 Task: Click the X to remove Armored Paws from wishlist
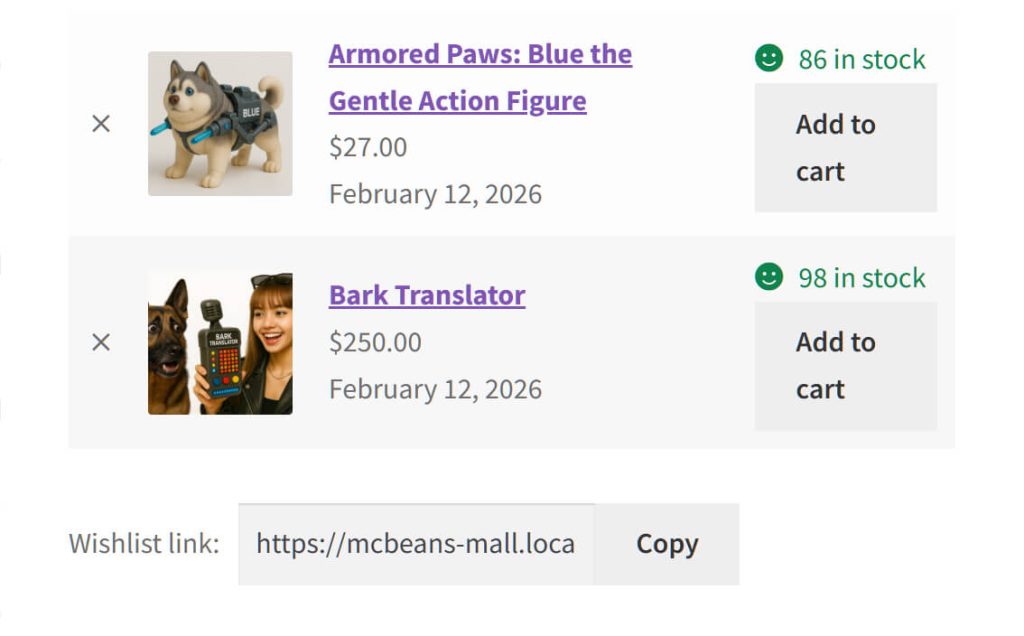click(x=101, y=123)
